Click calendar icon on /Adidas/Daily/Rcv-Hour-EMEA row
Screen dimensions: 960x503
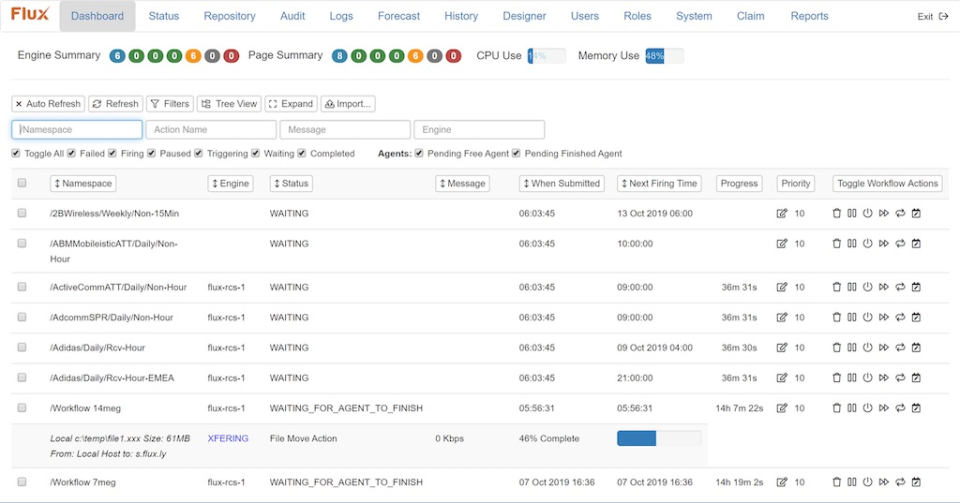(916, 378)
